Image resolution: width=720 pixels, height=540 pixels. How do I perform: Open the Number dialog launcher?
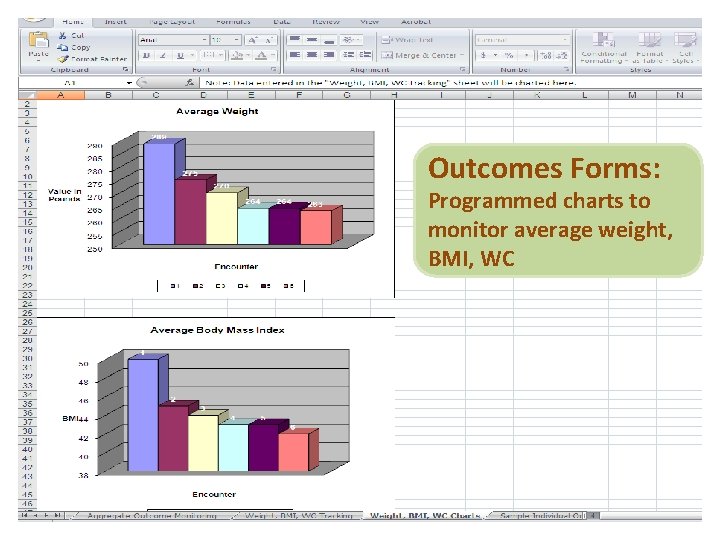coord(567,69)
